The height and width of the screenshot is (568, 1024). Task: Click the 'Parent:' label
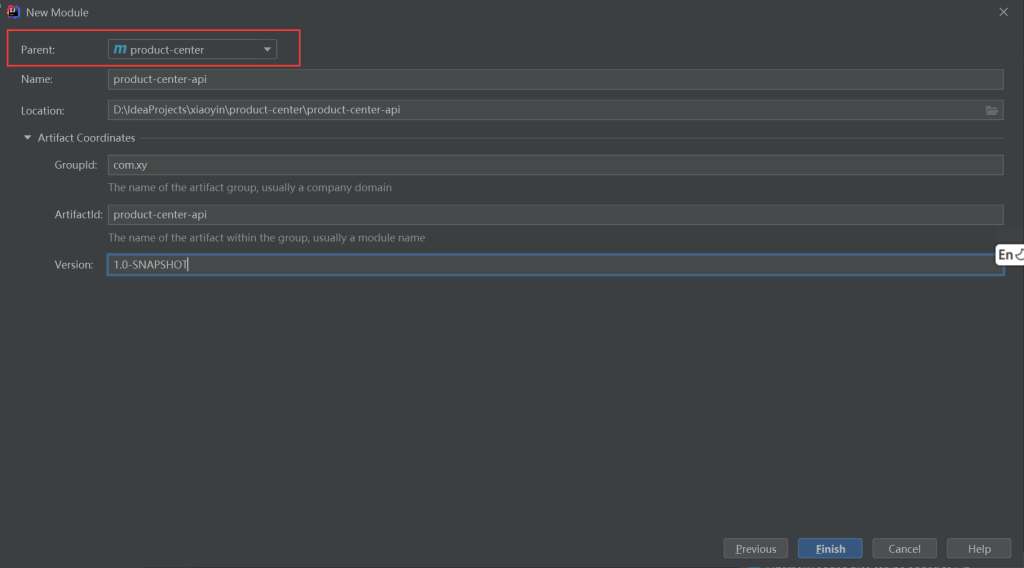tap(38, 50)
